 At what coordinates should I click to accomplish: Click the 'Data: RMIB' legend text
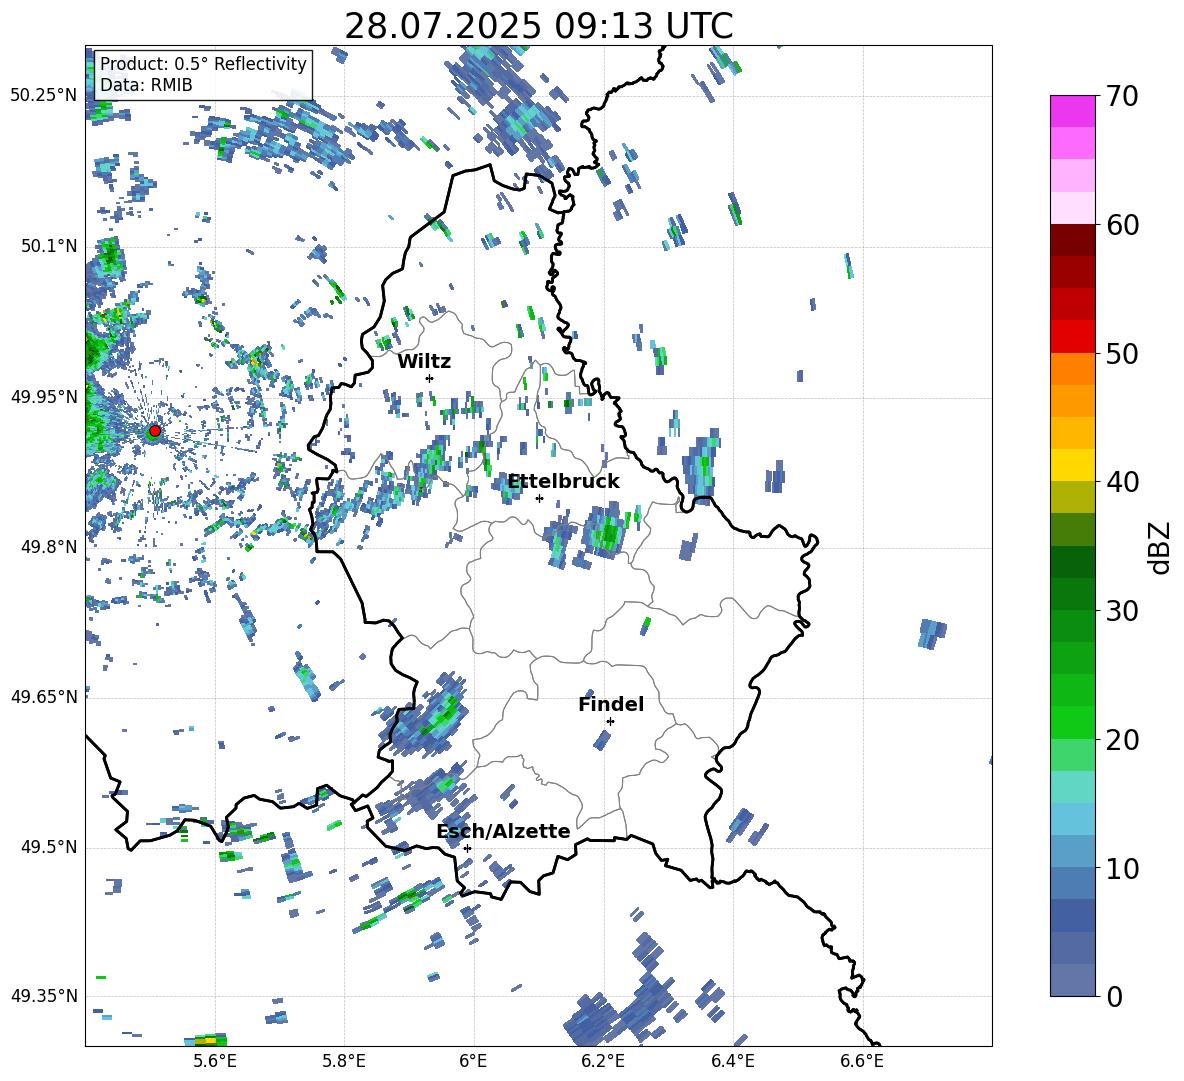(x=146, y=85)
